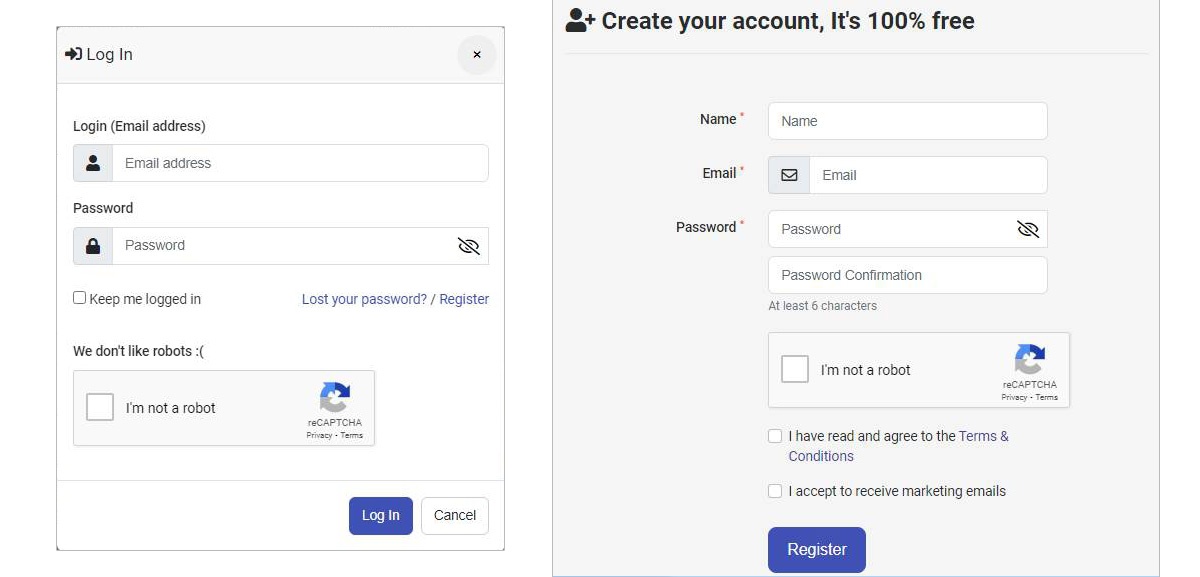Click the padlock icon beside login Password
The height and width of the screenshot is (577, 1200).
coord(93,246)
